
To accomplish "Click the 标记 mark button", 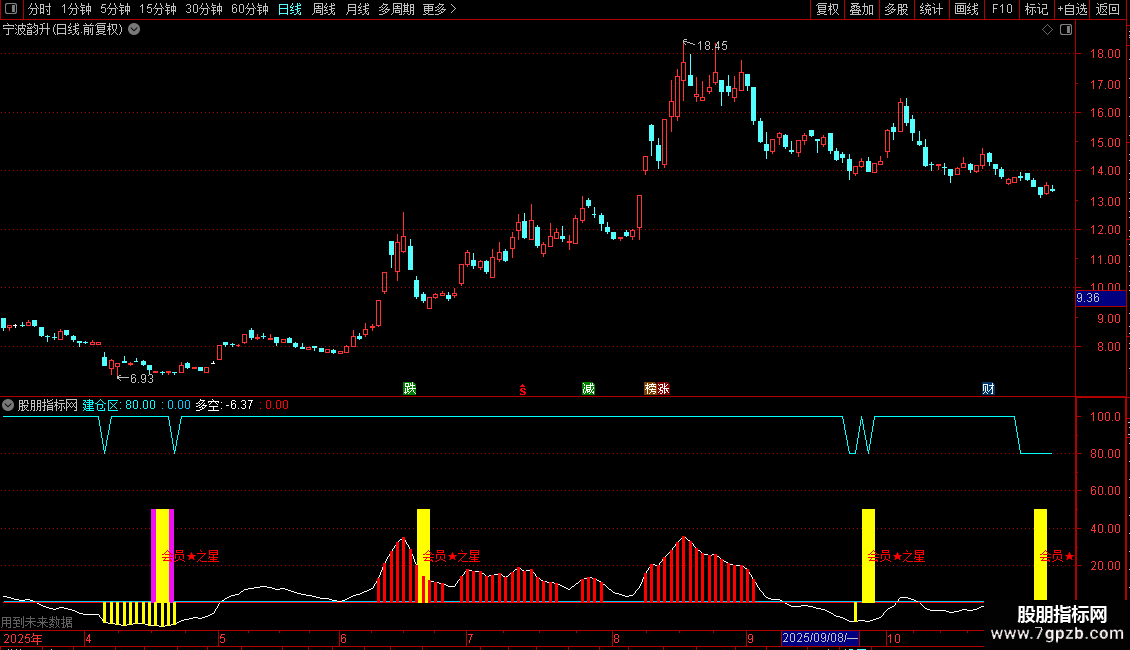I will coord(1036,9).
